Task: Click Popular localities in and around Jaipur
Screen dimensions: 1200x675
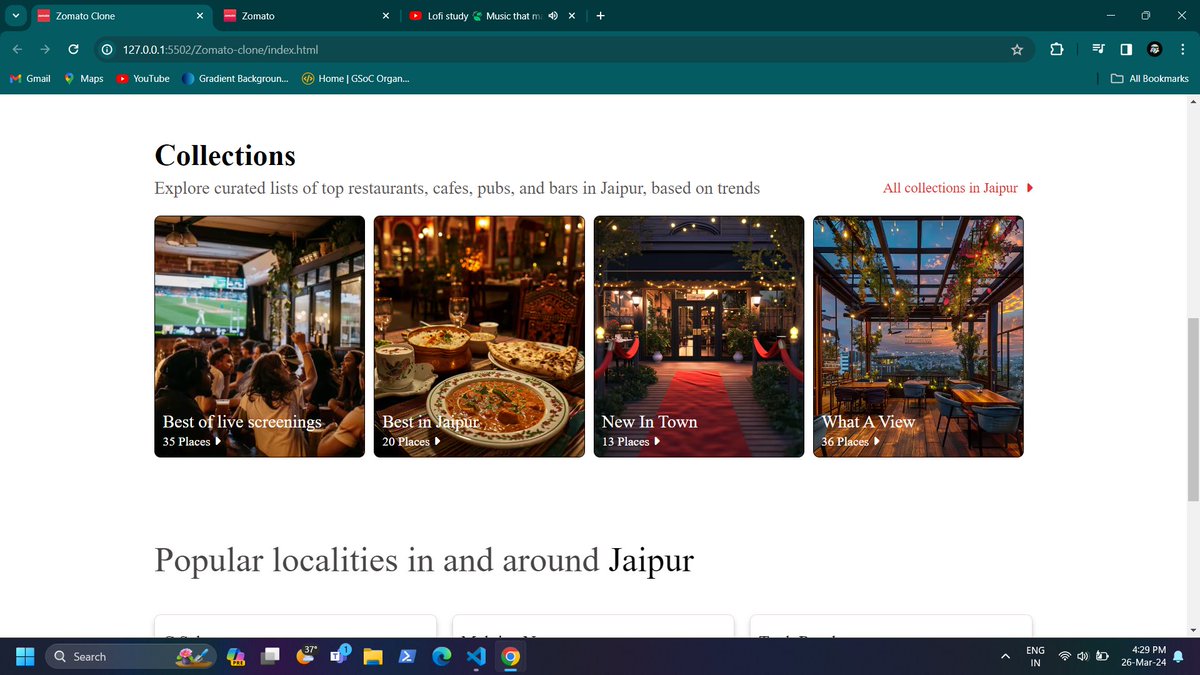Action: [x=424, y=559]
